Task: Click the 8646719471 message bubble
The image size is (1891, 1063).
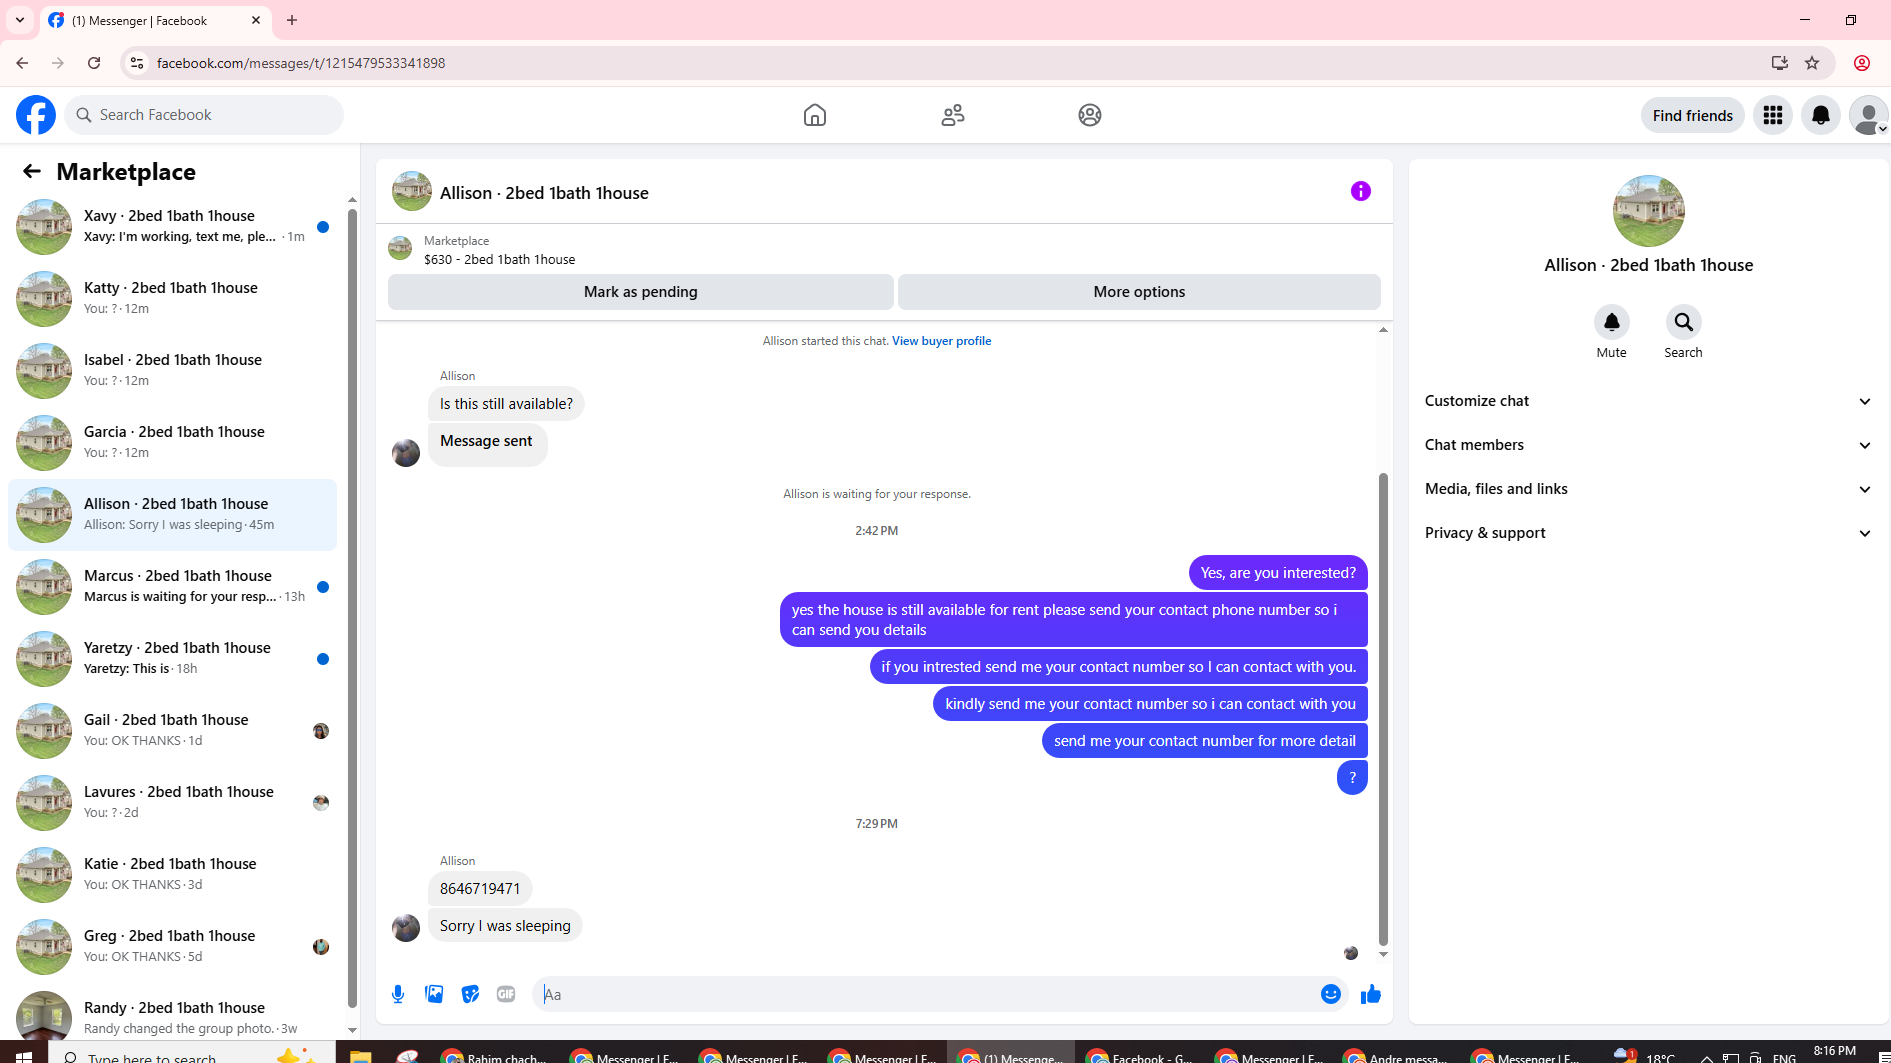Action: point(480,889)
